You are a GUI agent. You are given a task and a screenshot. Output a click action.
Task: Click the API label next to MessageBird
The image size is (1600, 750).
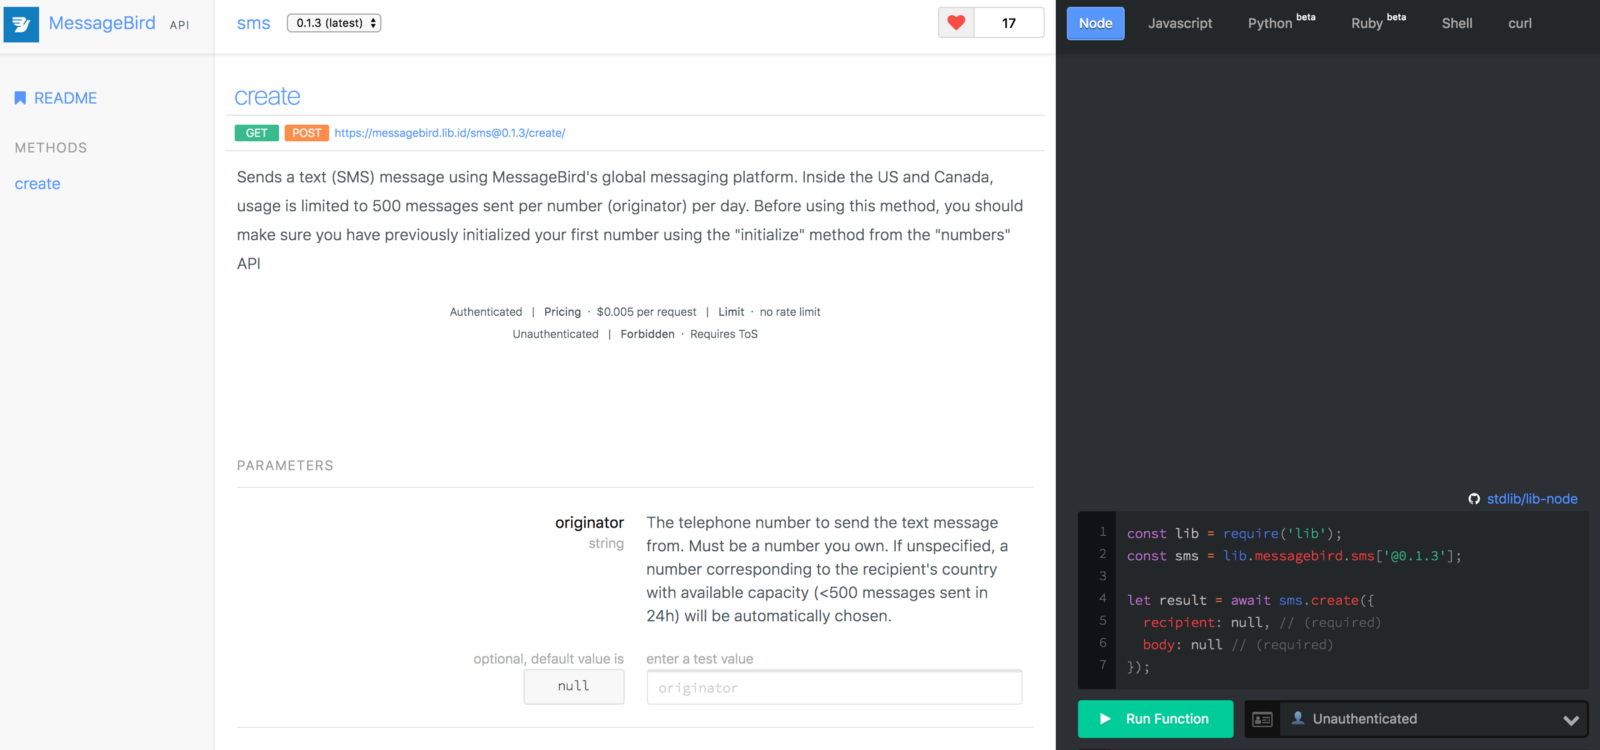(180, 25)
